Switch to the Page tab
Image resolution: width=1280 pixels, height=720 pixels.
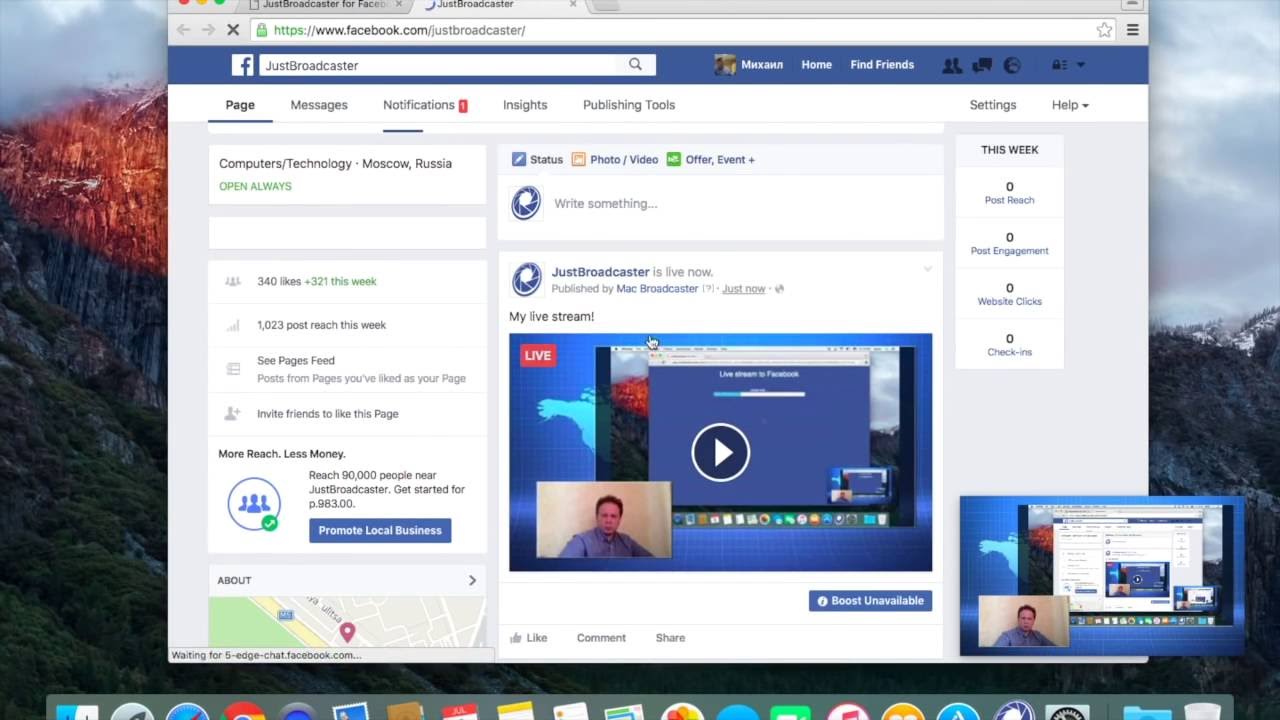point(240,105)
